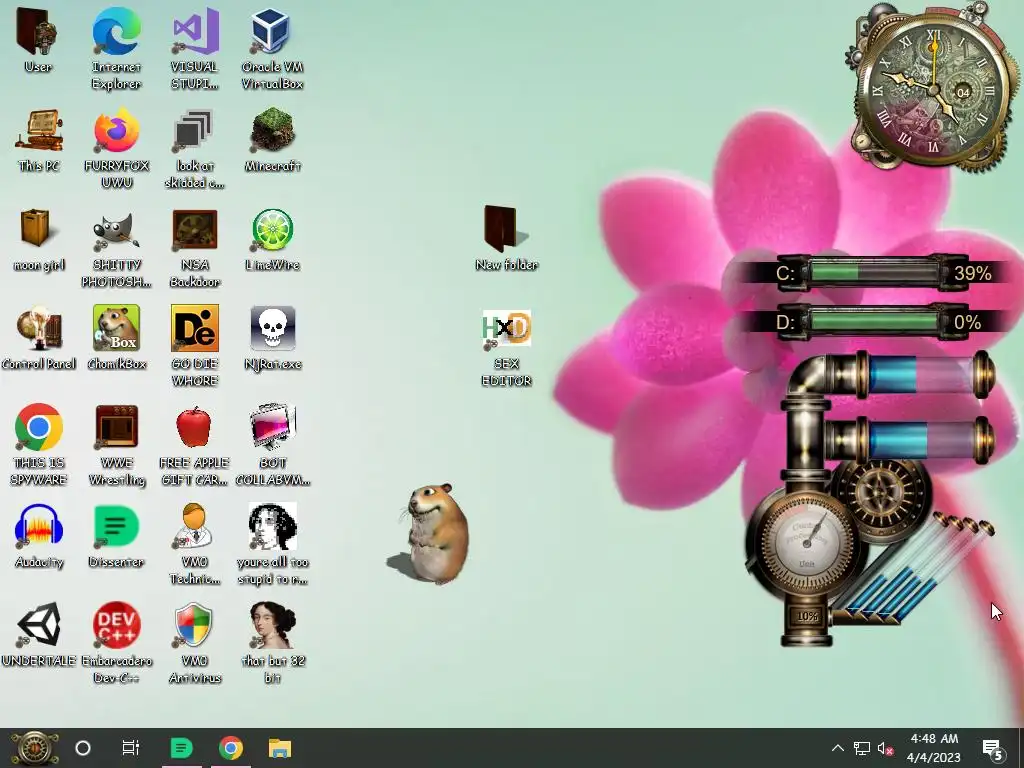
Task: Open the network status tray icon
Action: pyautogui.click(x=861, y=748)
